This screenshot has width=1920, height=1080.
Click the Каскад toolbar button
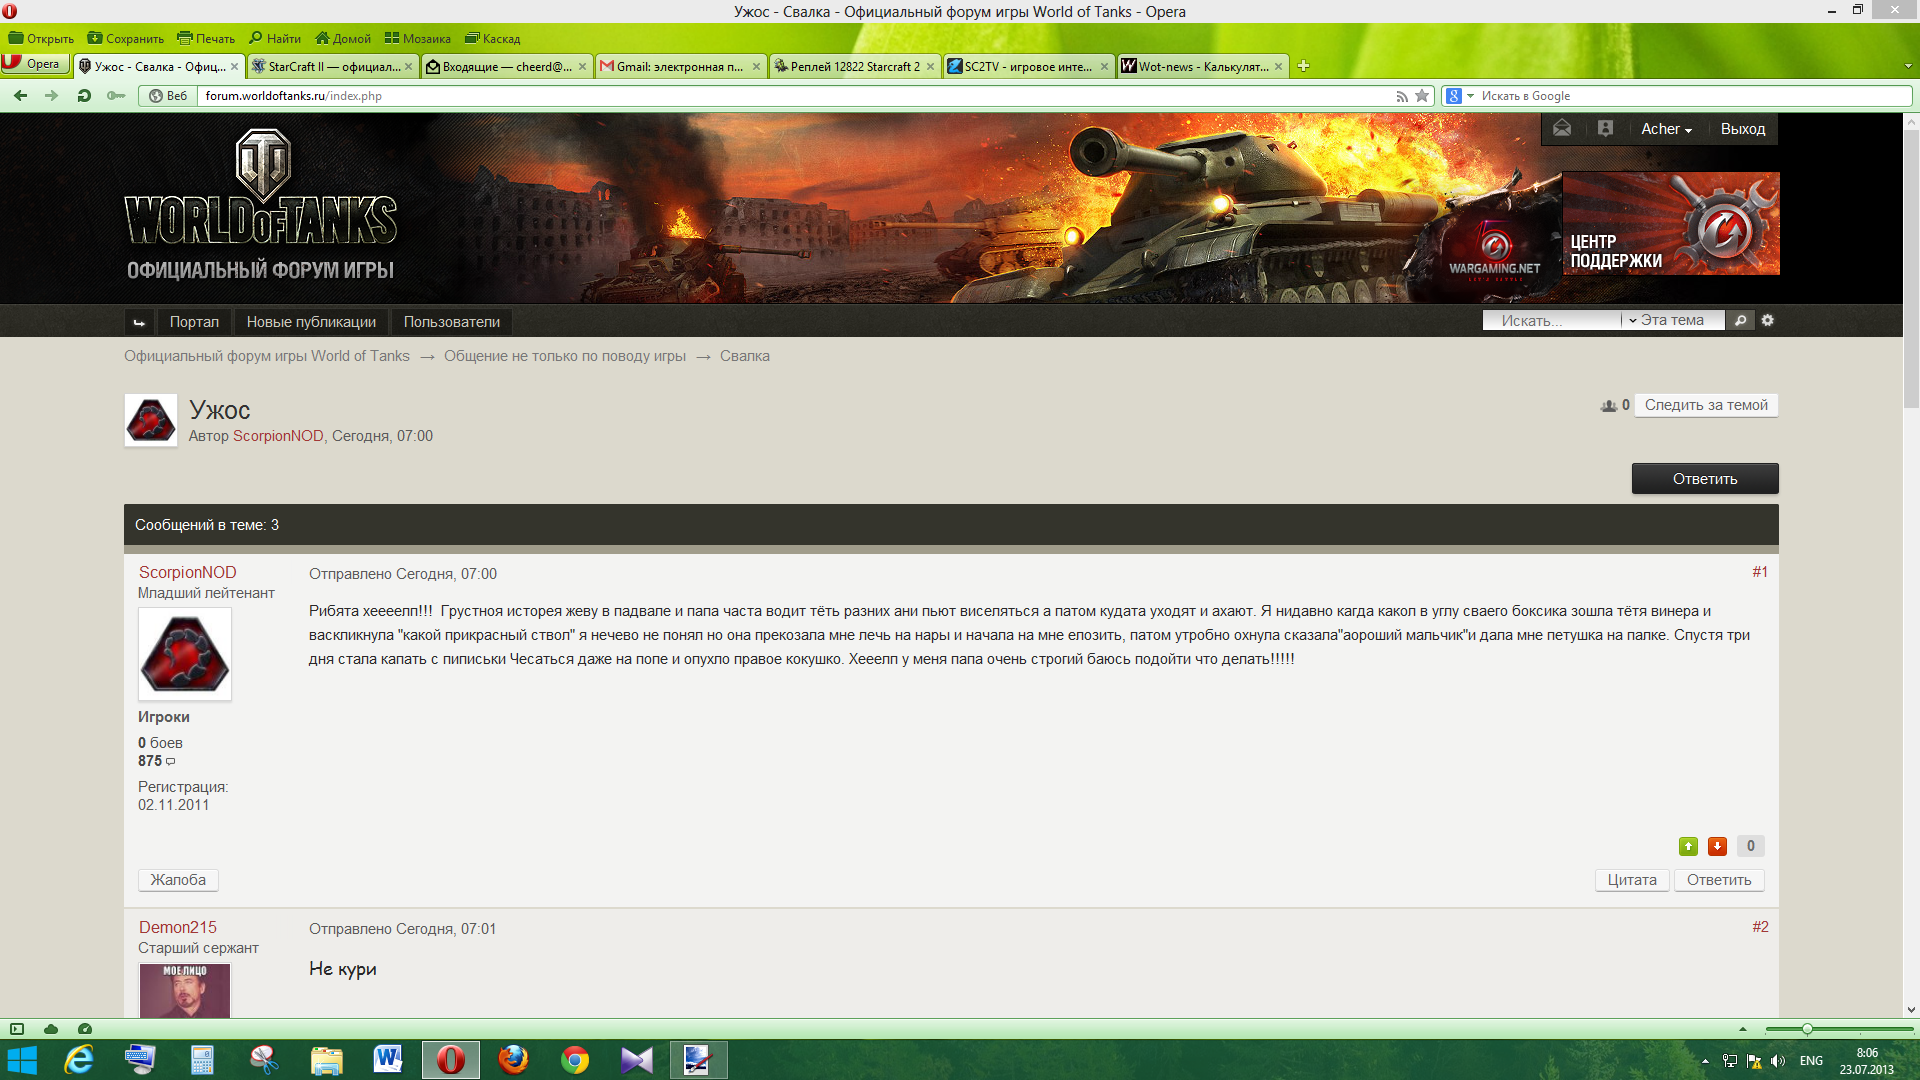[493, 39]
